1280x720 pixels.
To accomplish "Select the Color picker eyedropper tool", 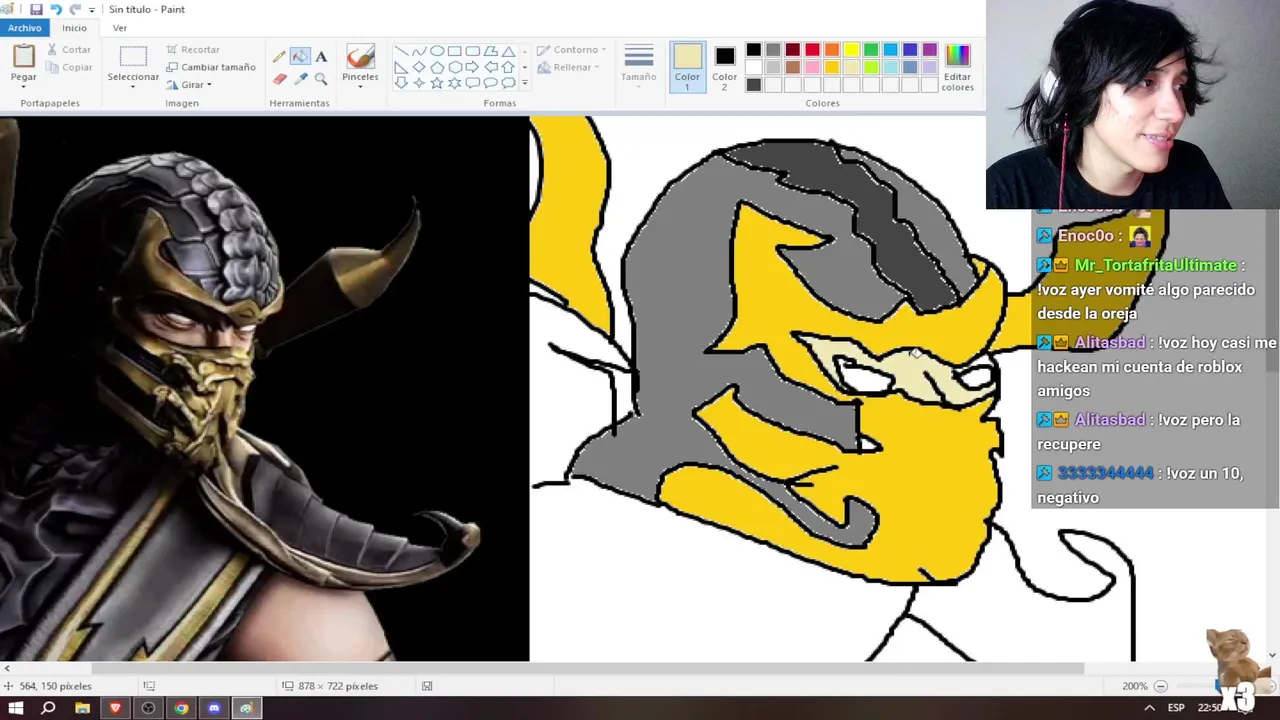I will pos(300,78).
